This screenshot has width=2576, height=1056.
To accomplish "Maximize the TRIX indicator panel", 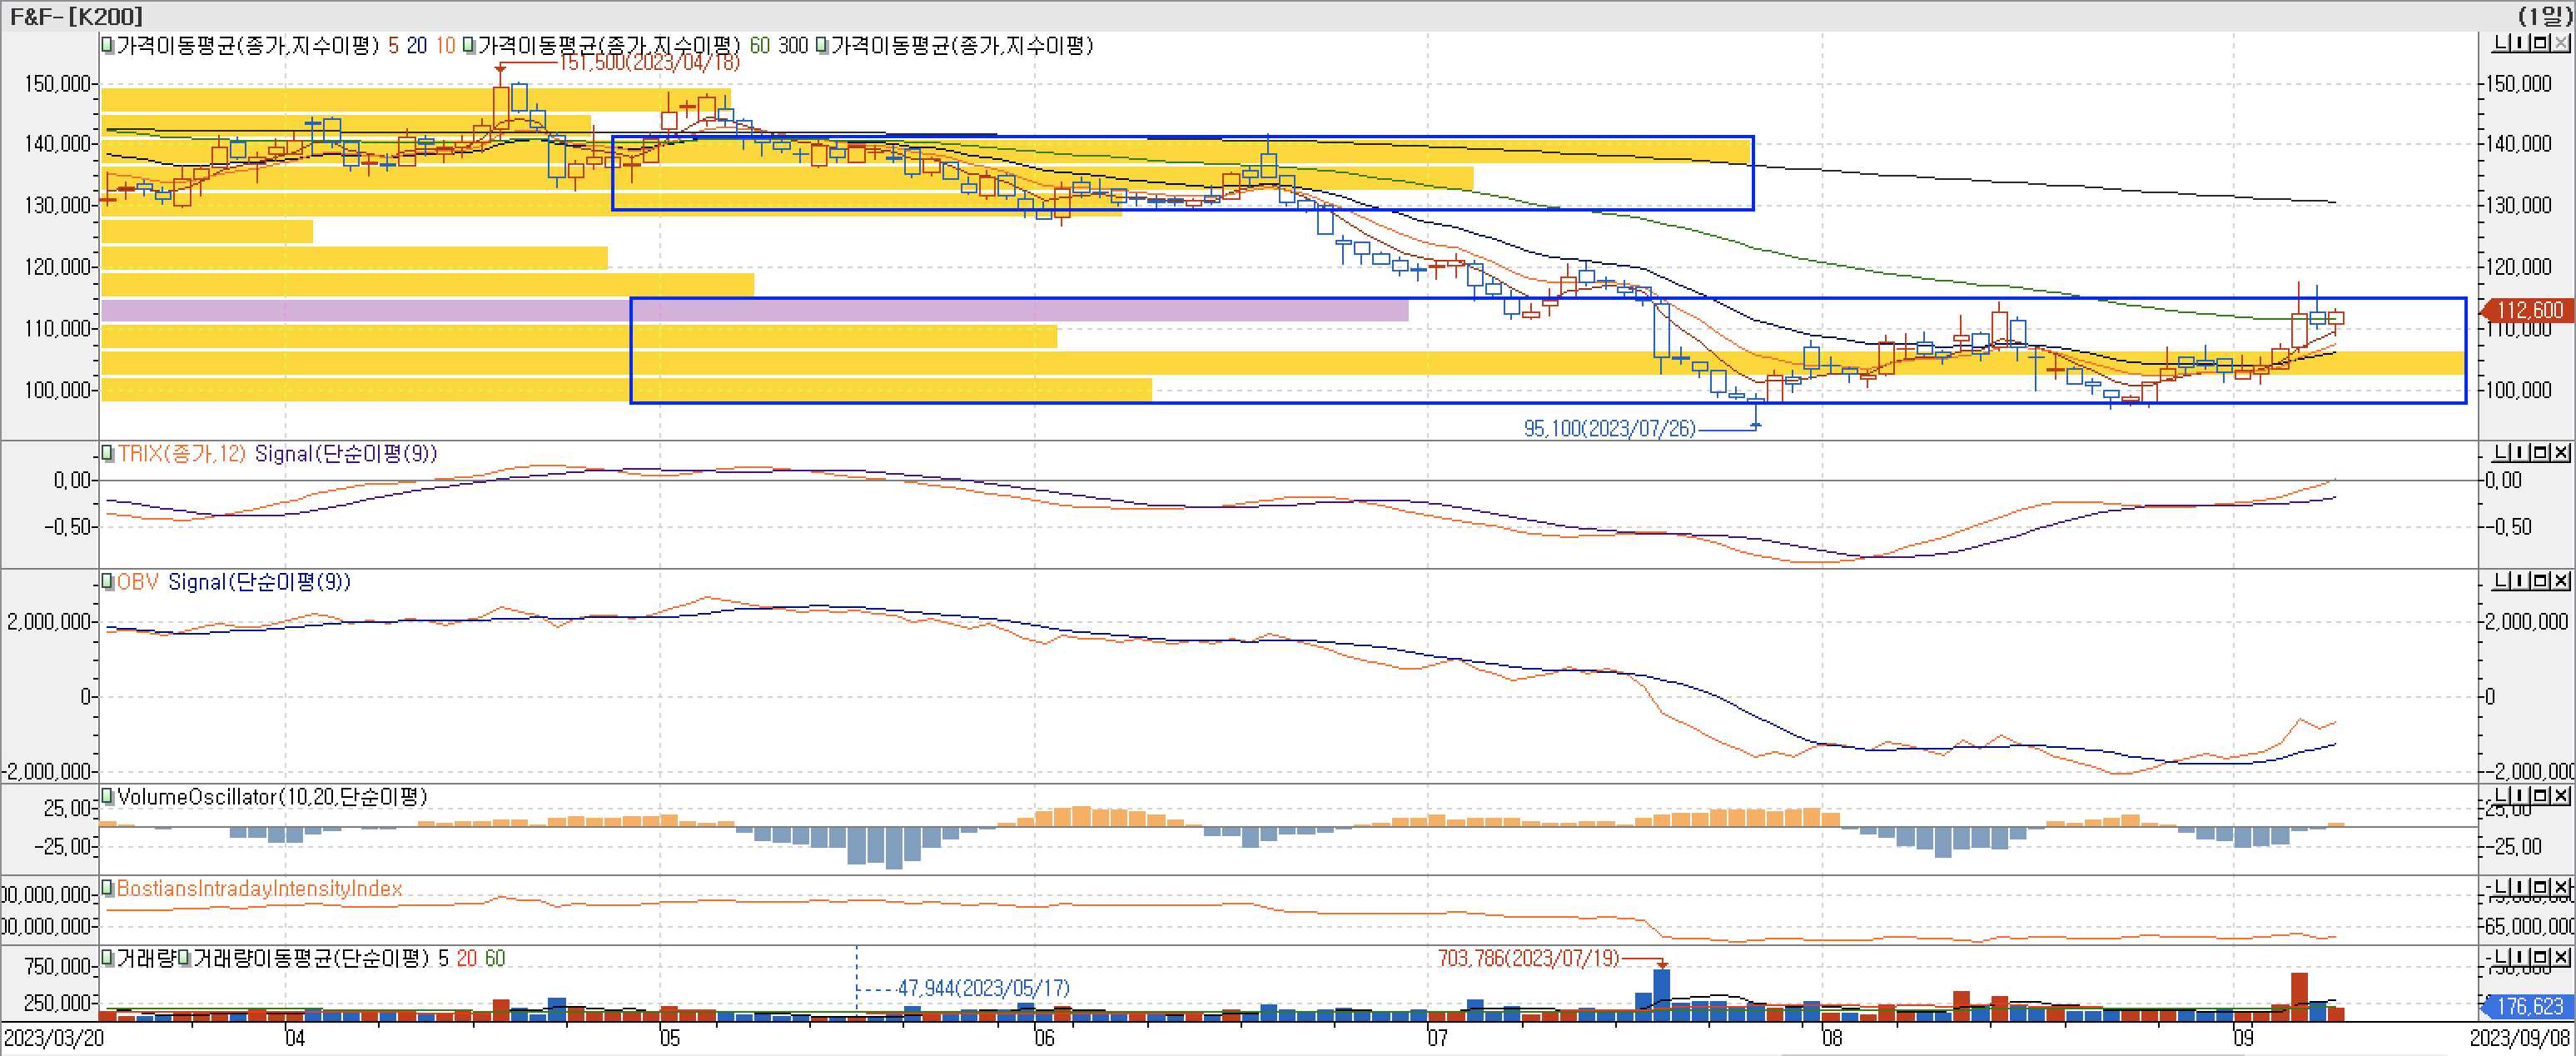I will click(2543, 452).
